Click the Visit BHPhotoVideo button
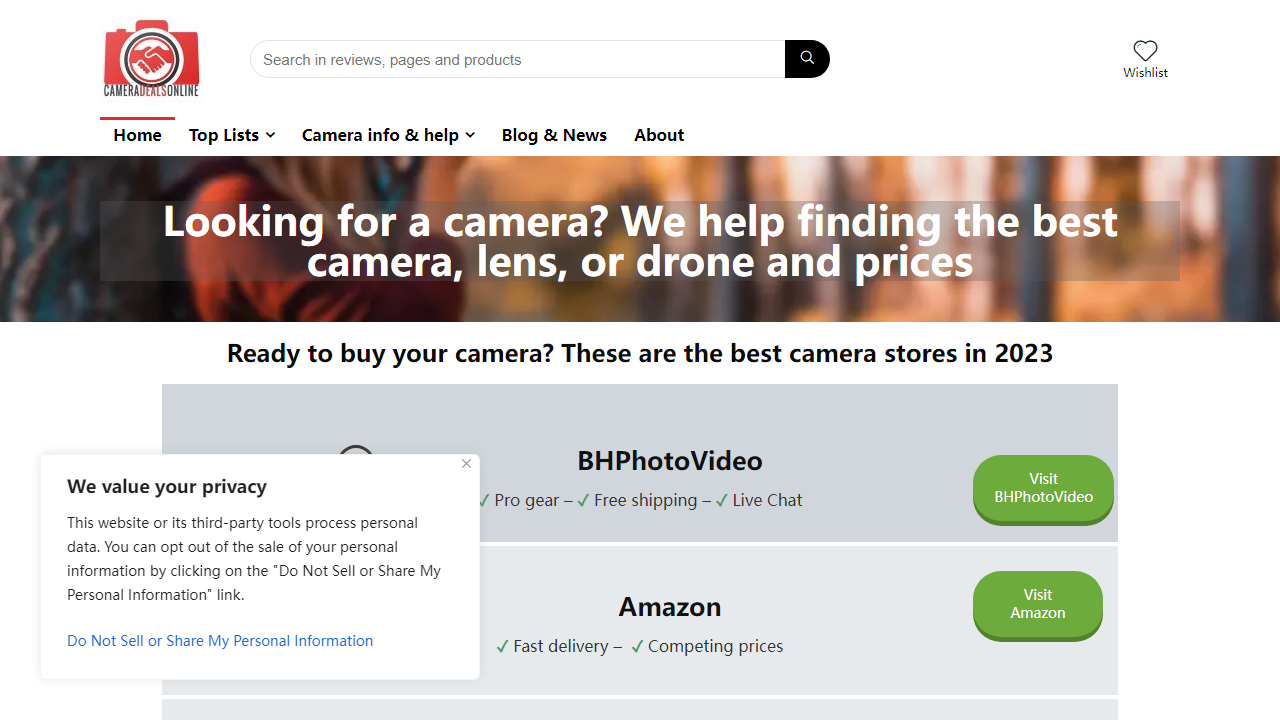 point(1043,489)
